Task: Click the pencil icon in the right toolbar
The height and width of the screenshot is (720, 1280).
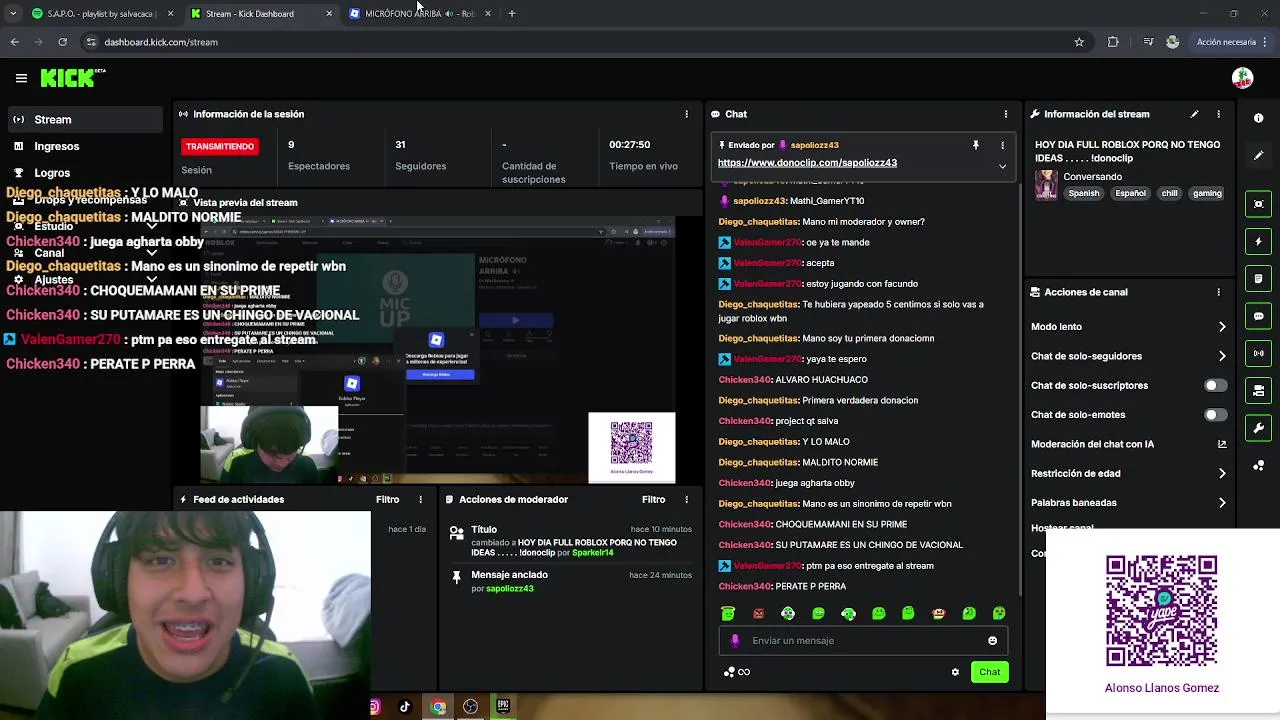Action: click(1258, 155)
